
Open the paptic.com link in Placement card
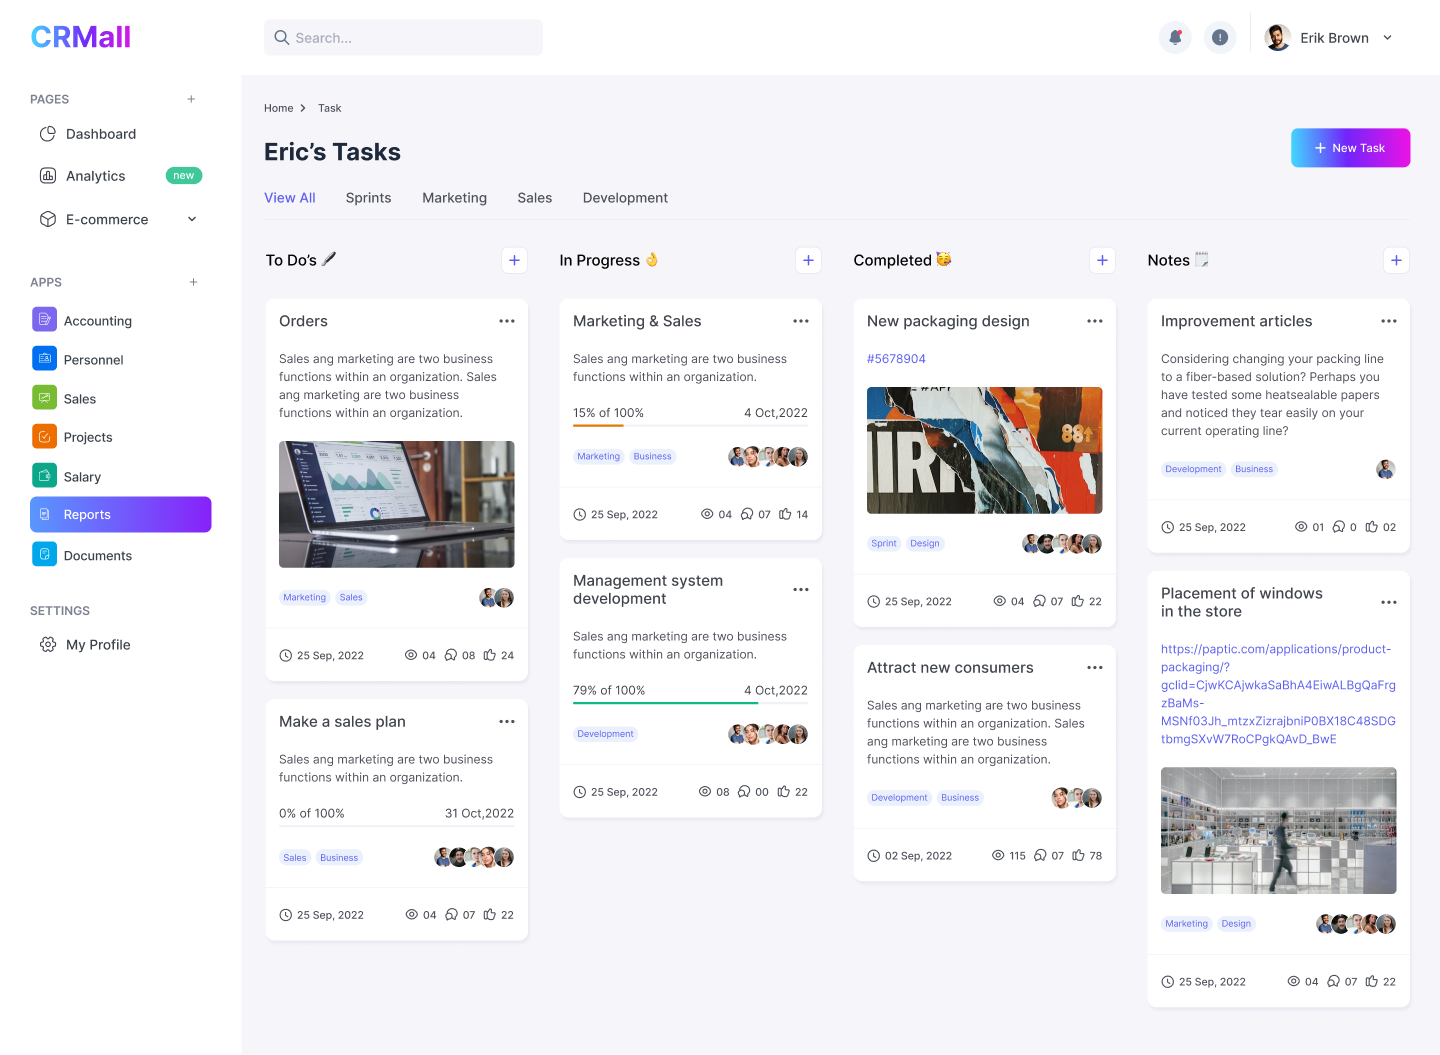[1277, 694]
